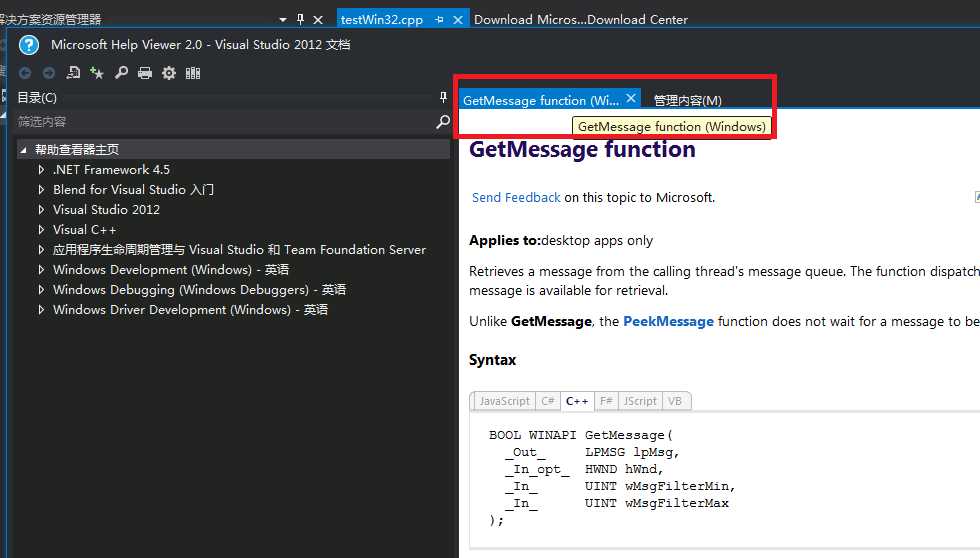Viewport: 980px width, 558px height.
Task: Select Visual C++ tree item
Action: [84, 229]
